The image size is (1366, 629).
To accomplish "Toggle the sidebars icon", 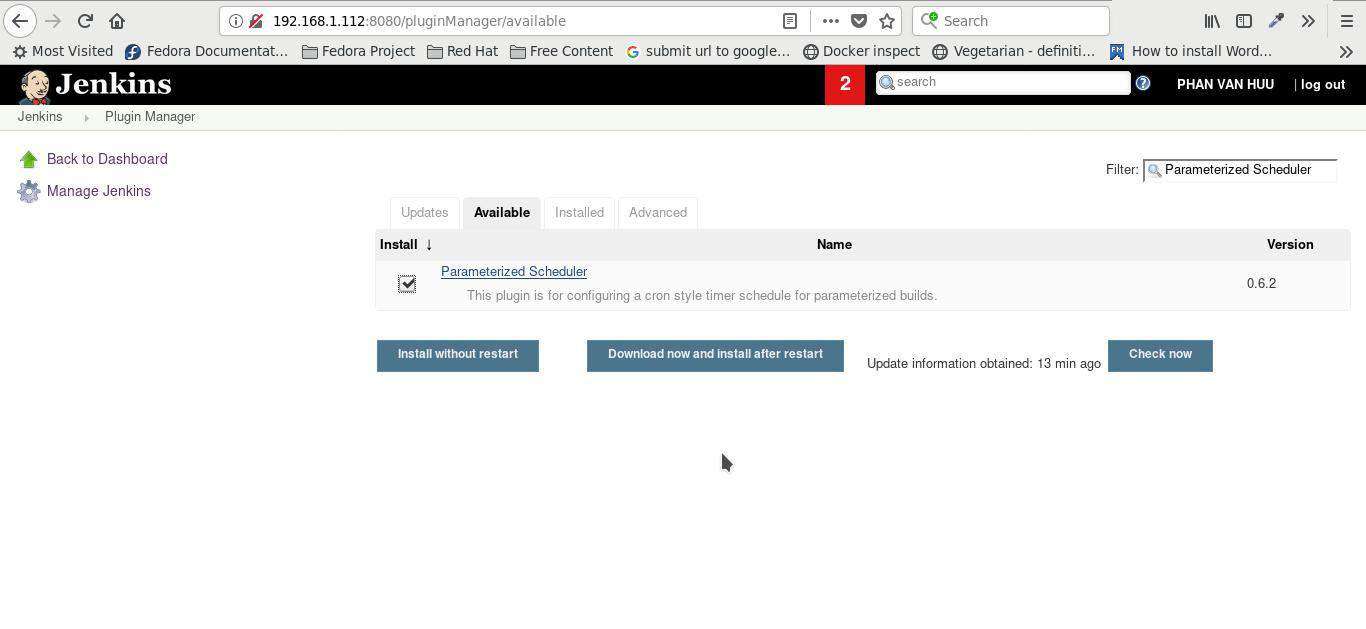I will point(1244,20).
